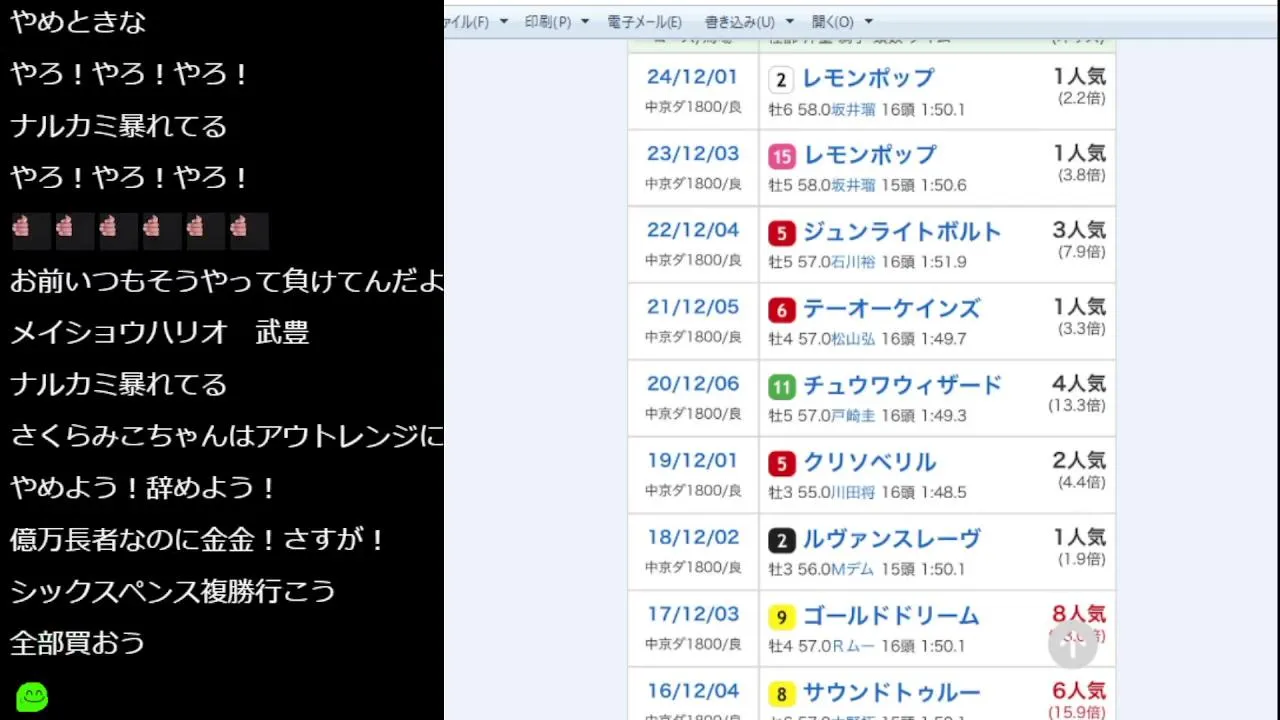This screenshot has width=1280, height=720.
Task: Click yellow number 9 badge beside ゴールドドリーム
Action: tap(781, 618)
